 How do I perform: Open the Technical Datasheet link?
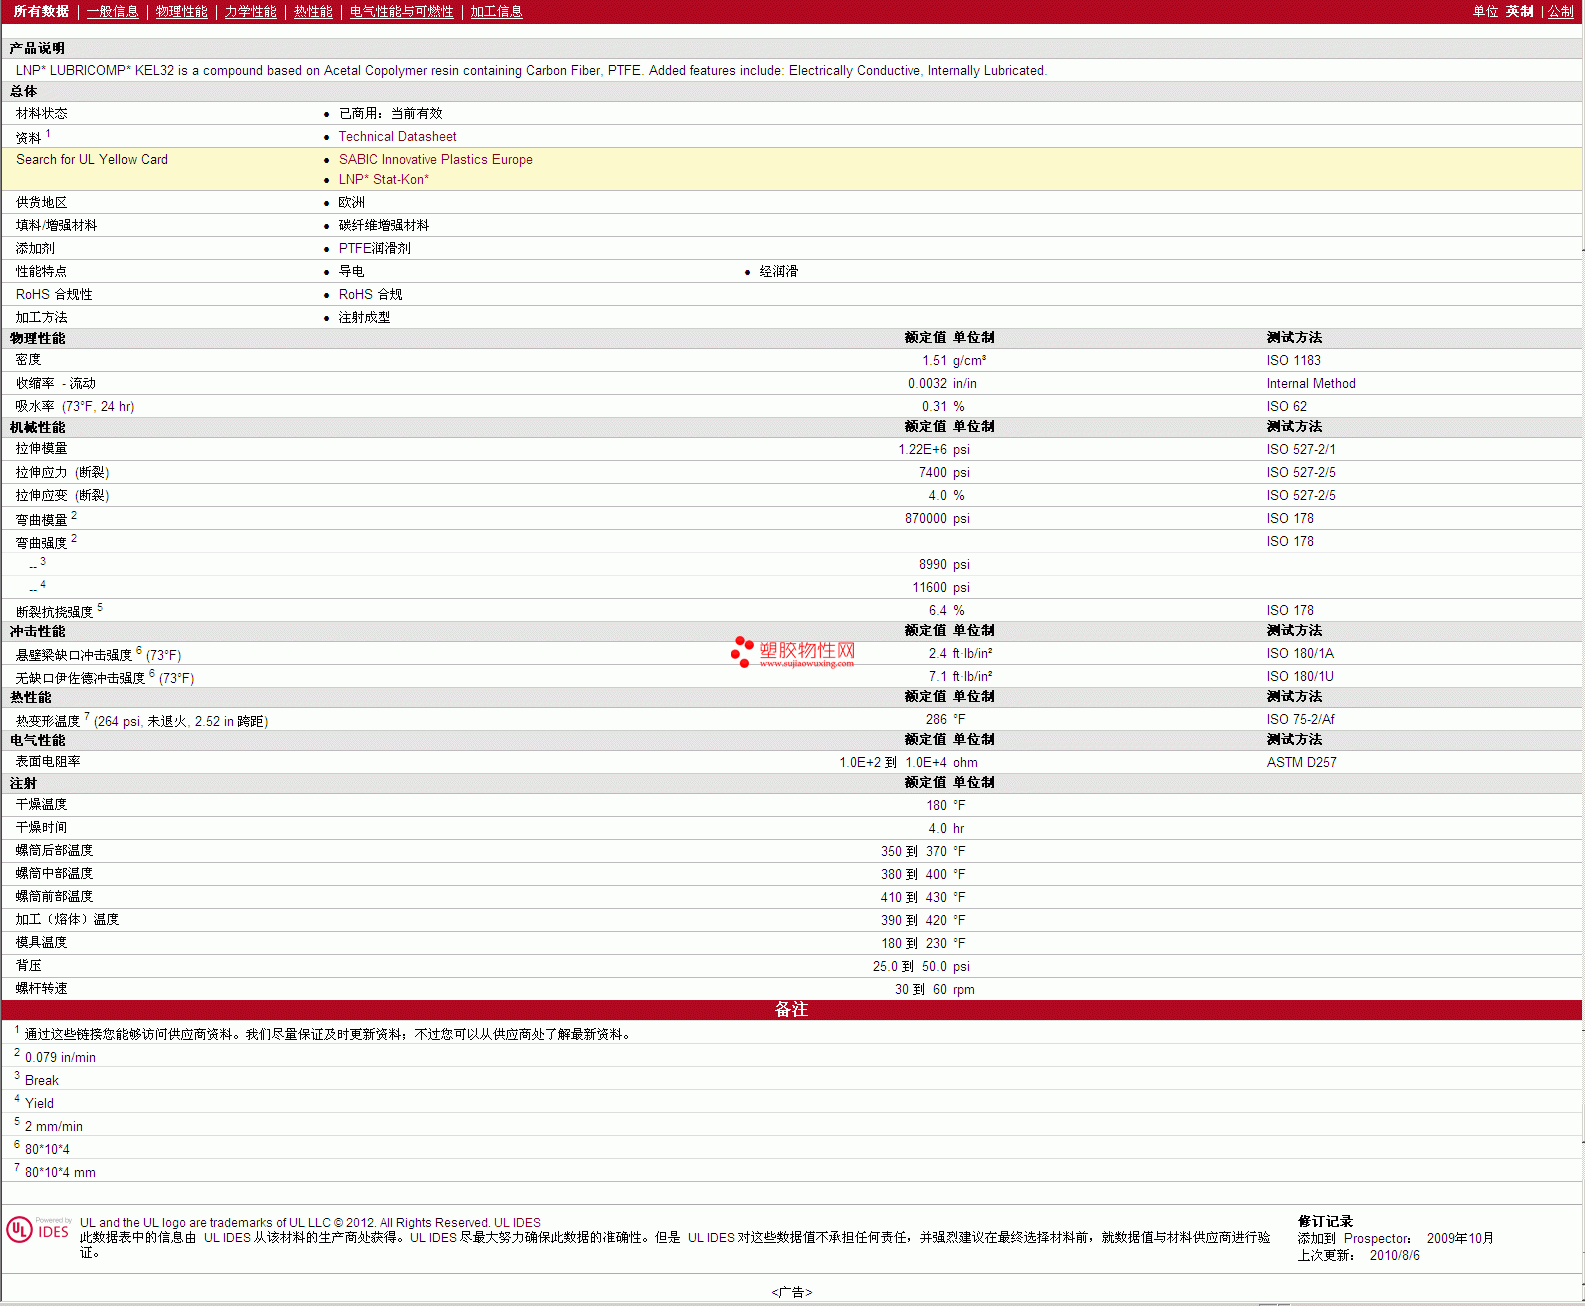(397, 136)
